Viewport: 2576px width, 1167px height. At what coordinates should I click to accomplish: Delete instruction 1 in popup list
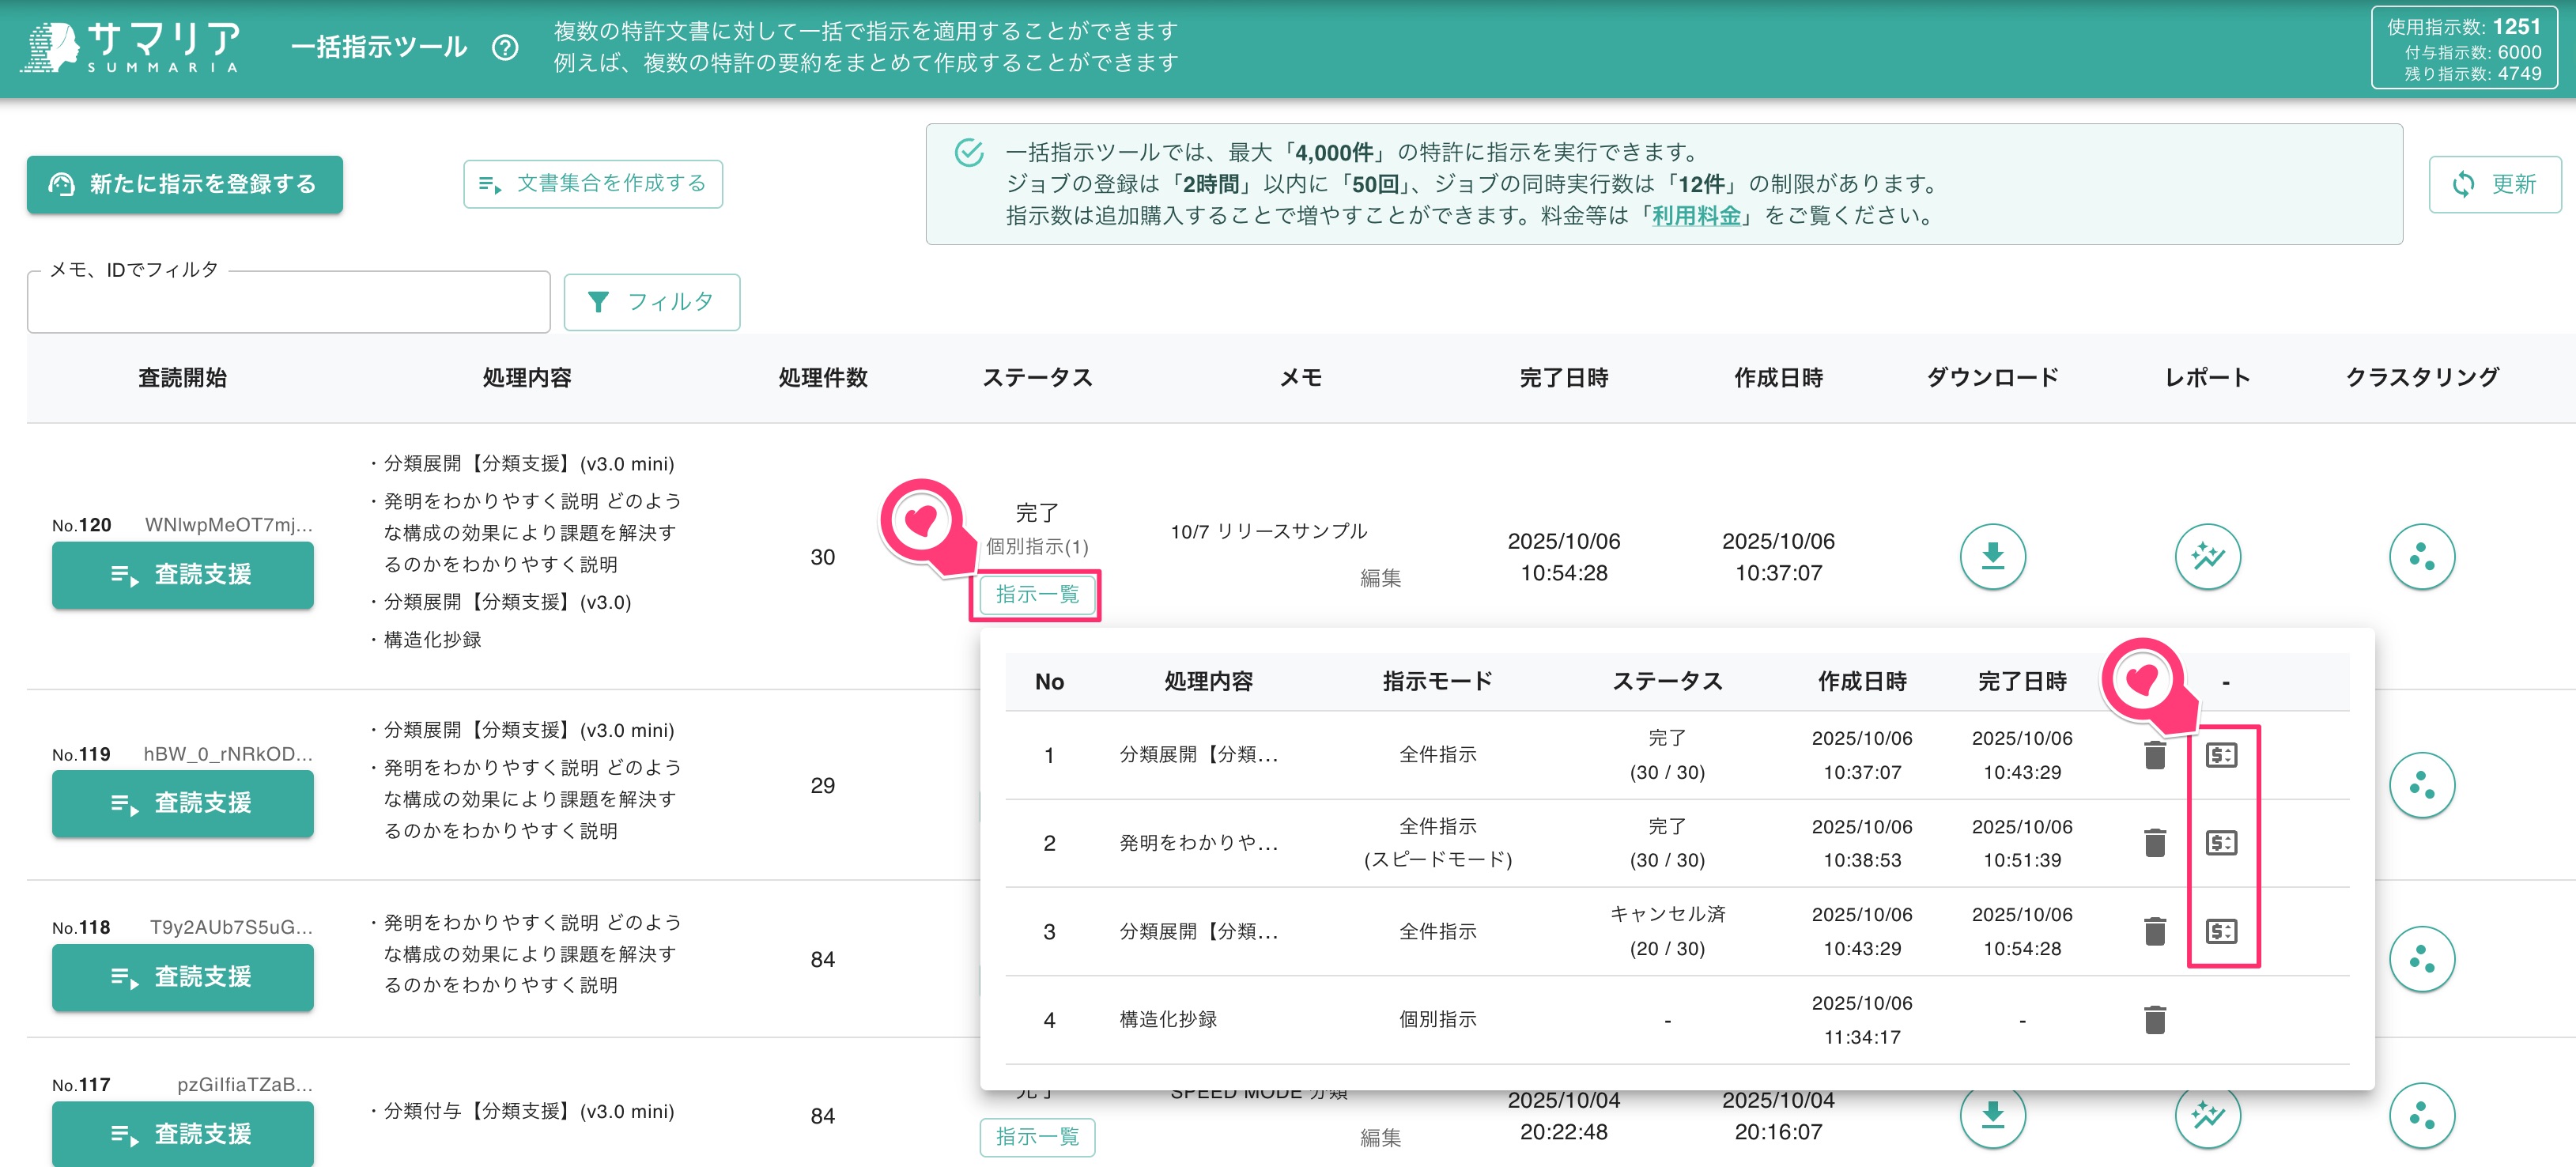(2155, 755)
